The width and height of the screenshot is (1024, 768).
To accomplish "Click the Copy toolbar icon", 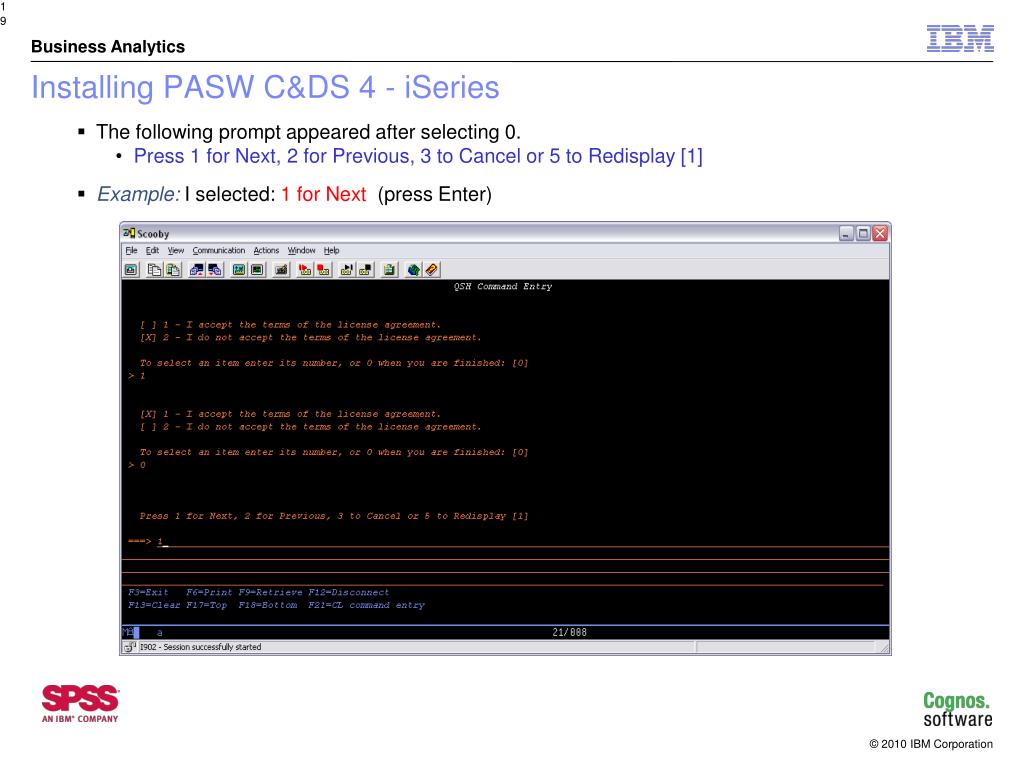I will tap(155, 270).
